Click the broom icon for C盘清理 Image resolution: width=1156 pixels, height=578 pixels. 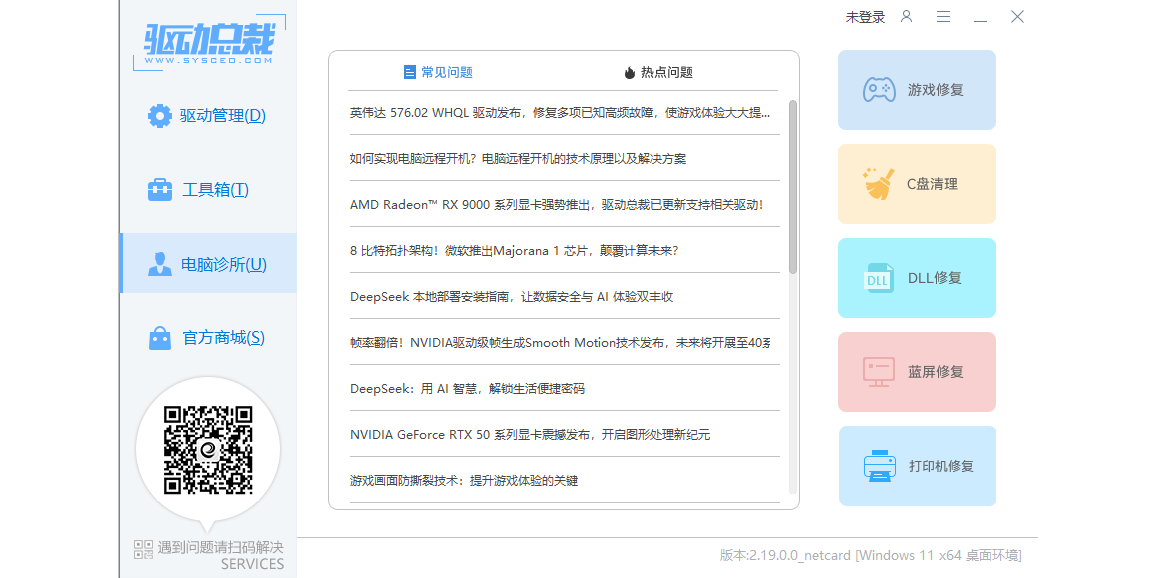tap(880, 184)
